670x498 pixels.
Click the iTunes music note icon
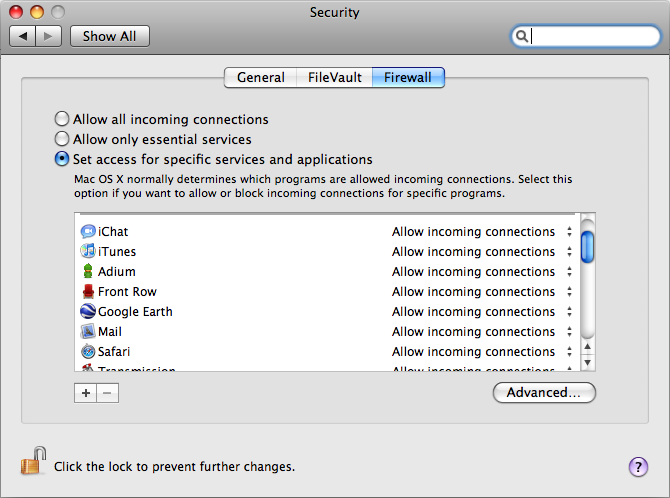pyautogui.click(x=88, y=251)
